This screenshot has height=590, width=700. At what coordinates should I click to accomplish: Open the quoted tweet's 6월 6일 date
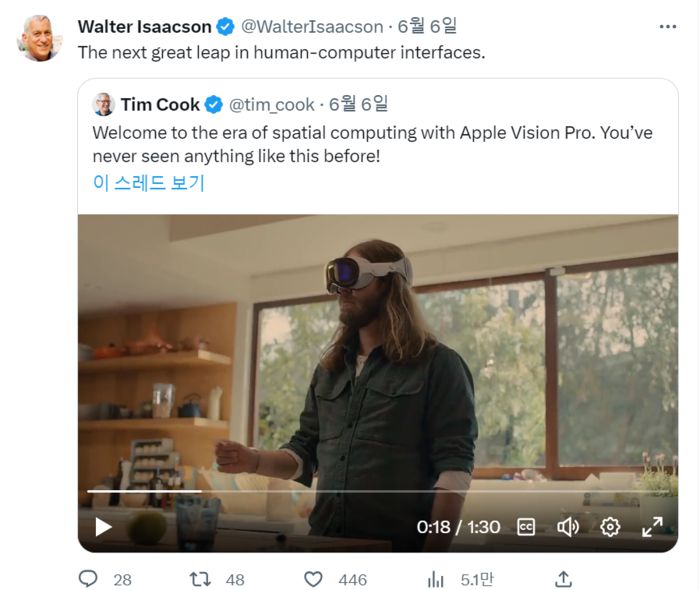point(358,104)
